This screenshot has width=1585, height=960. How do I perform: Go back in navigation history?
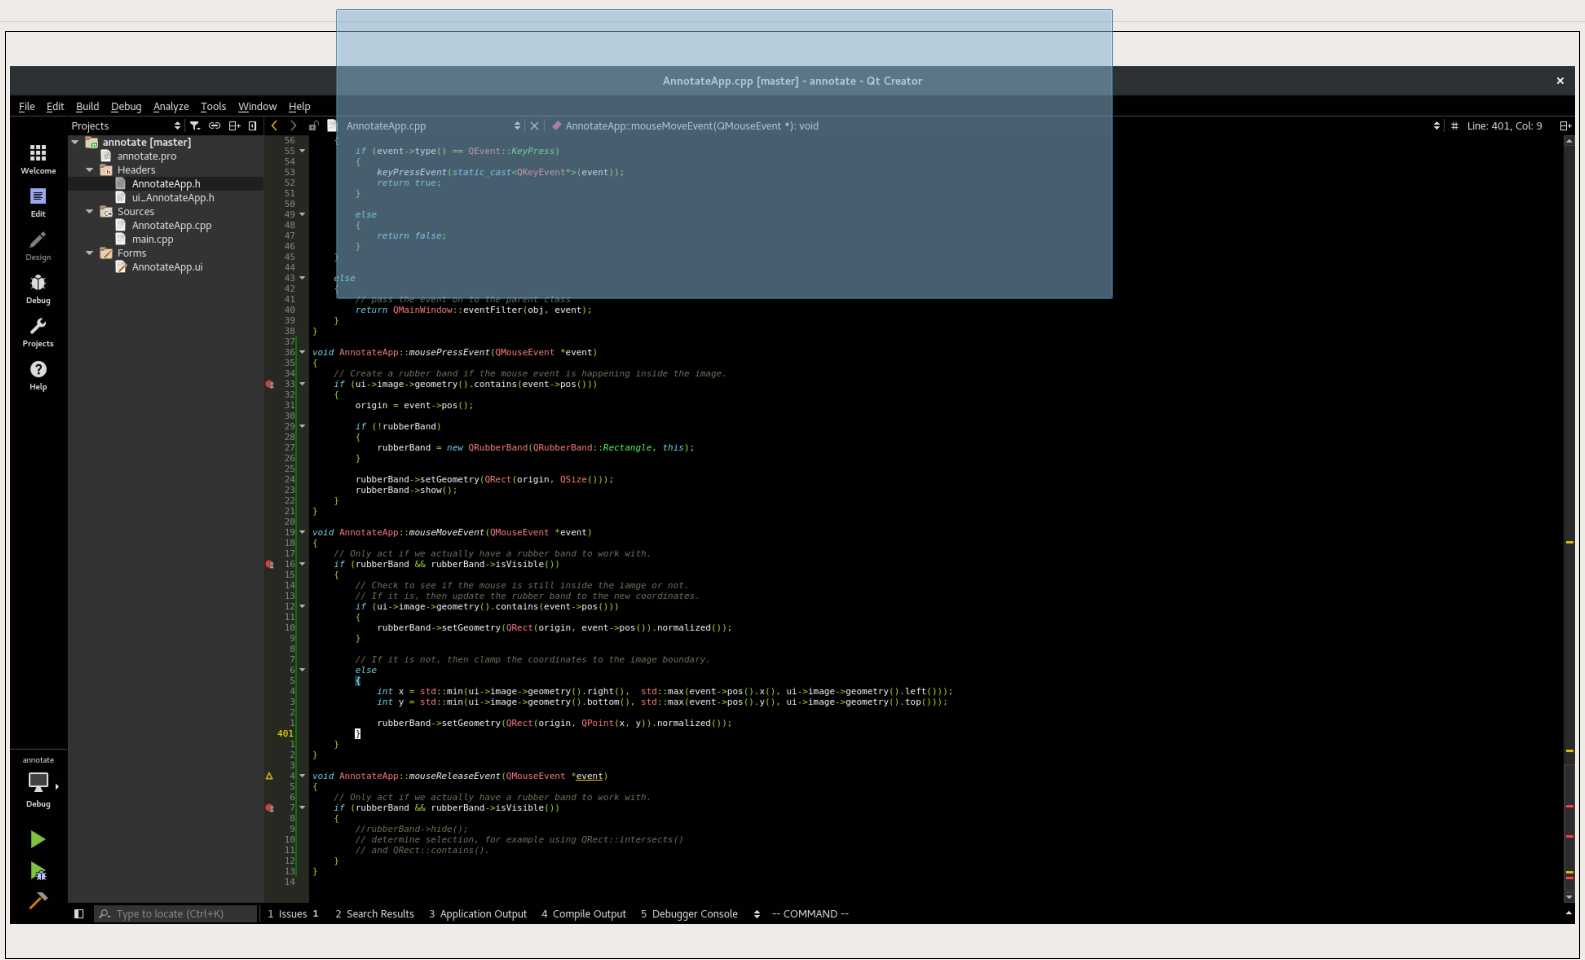(274, 126)
